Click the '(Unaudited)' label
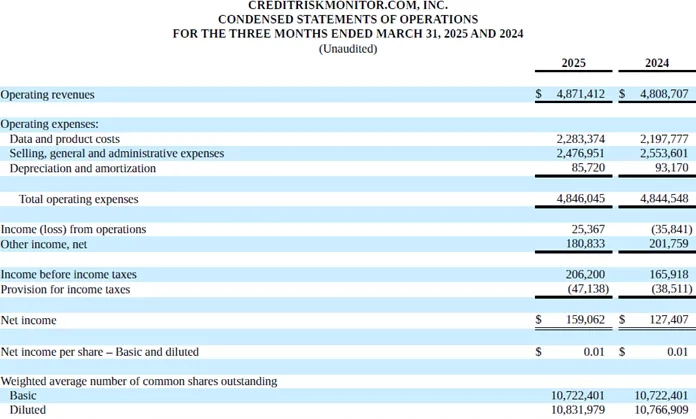 pyautogui.click(x=348, y=49)
